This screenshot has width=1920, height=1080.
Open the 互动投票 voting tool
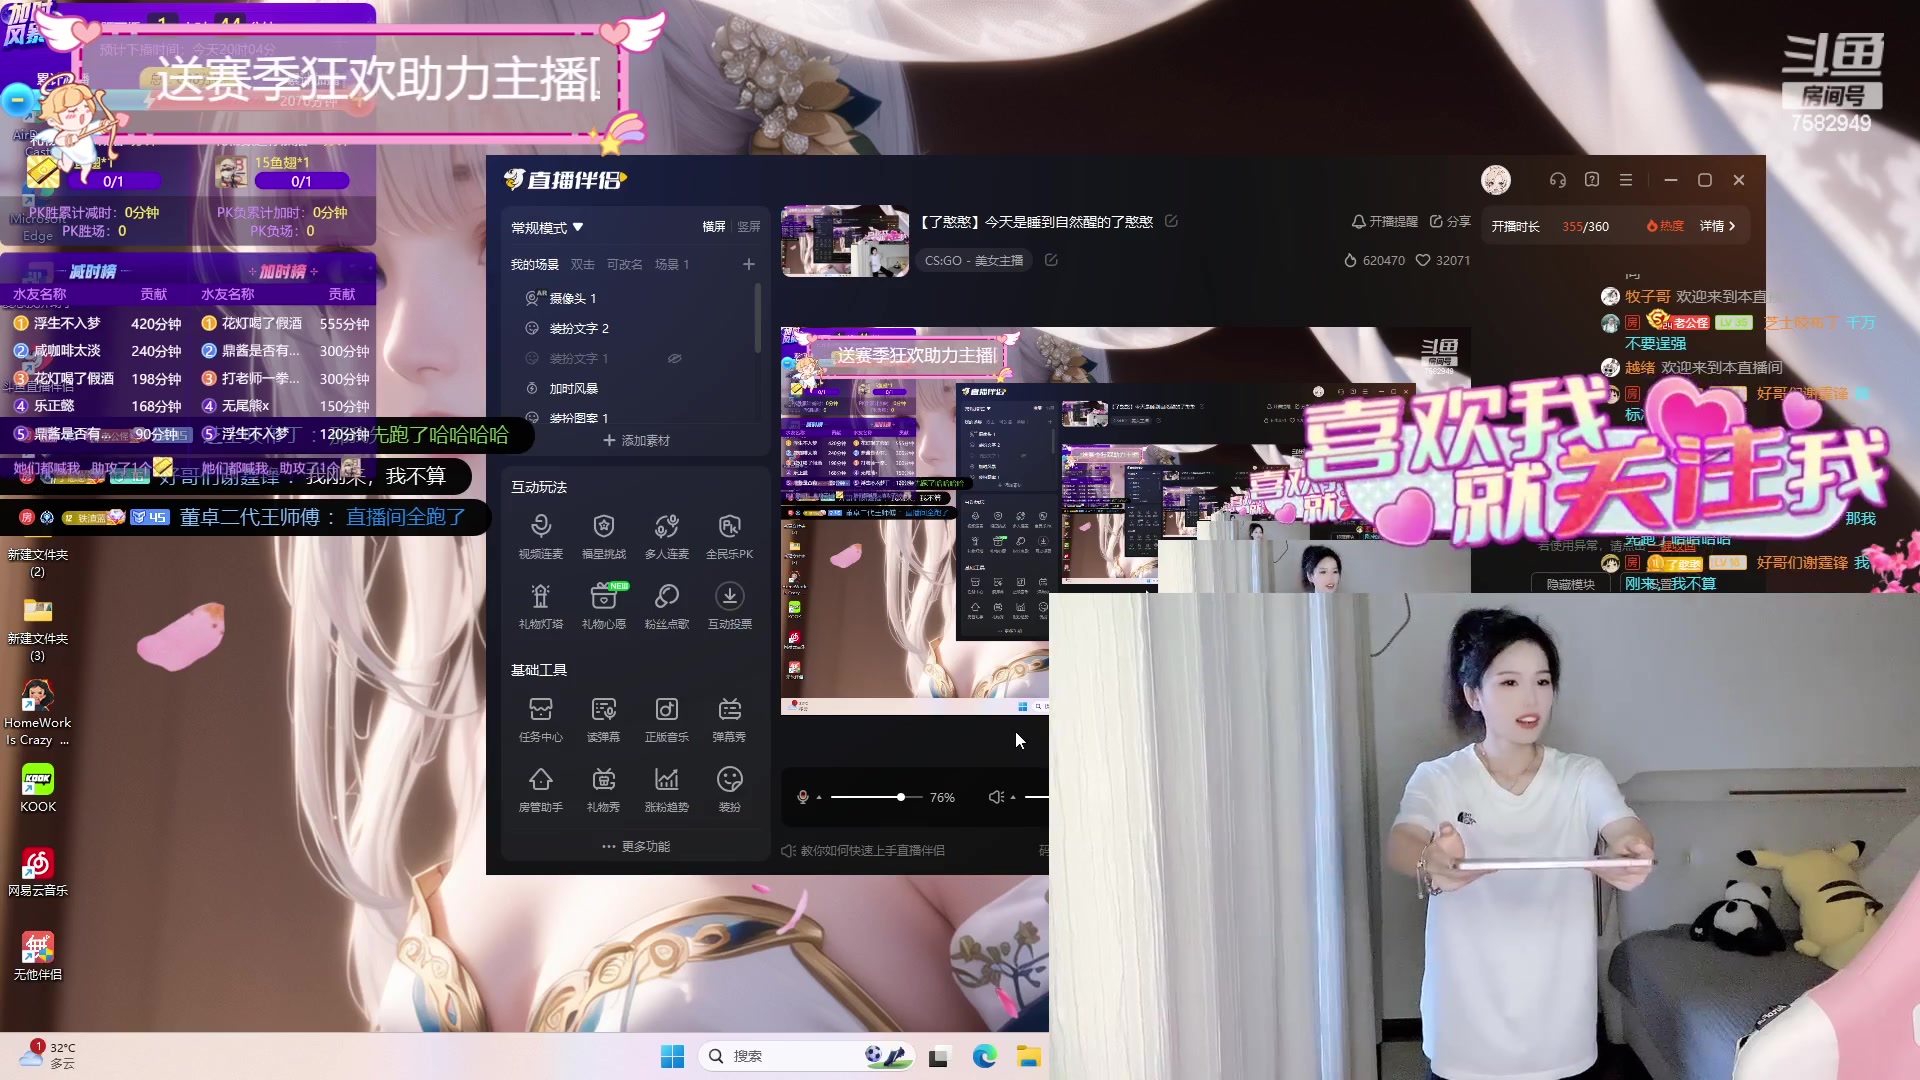coord(729,606)
